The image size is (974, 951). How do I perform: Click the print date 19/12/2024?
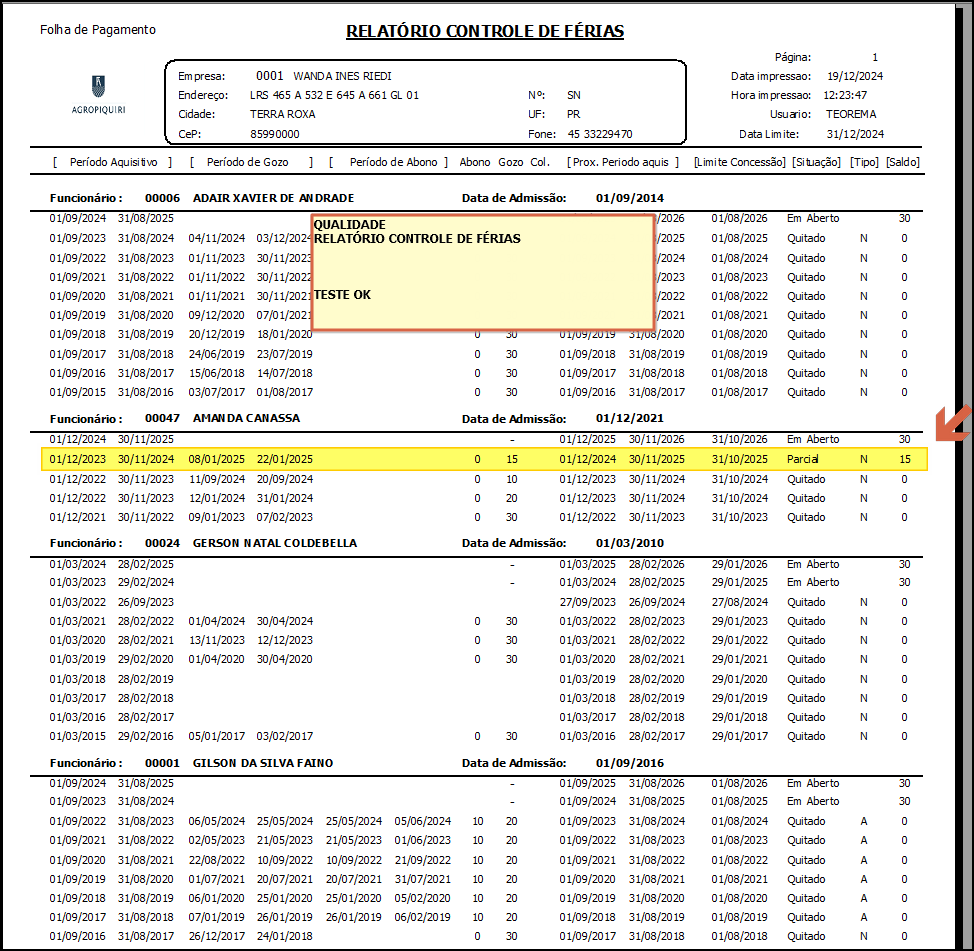click(855, 76)
